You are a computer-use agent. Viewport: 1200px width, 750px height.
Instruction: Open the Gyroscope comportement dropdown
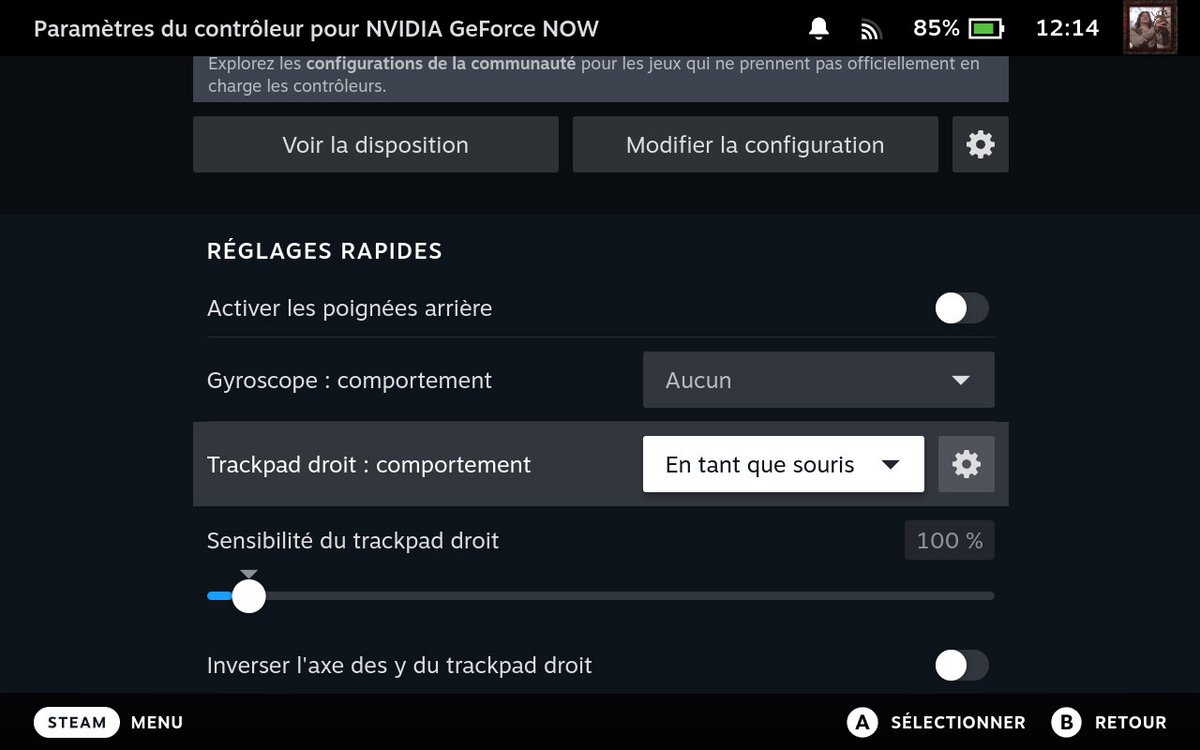[818, 380]
